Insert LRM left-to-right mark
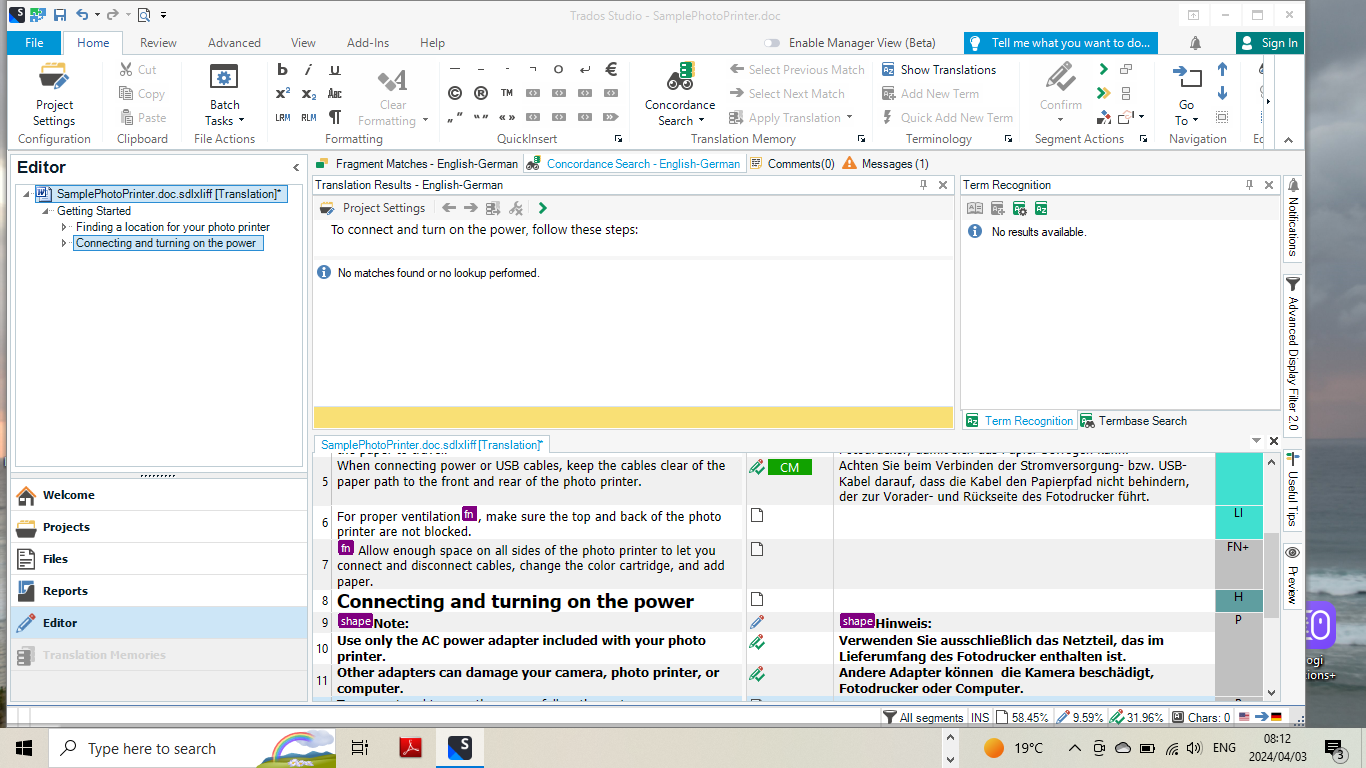 point(282,118)
